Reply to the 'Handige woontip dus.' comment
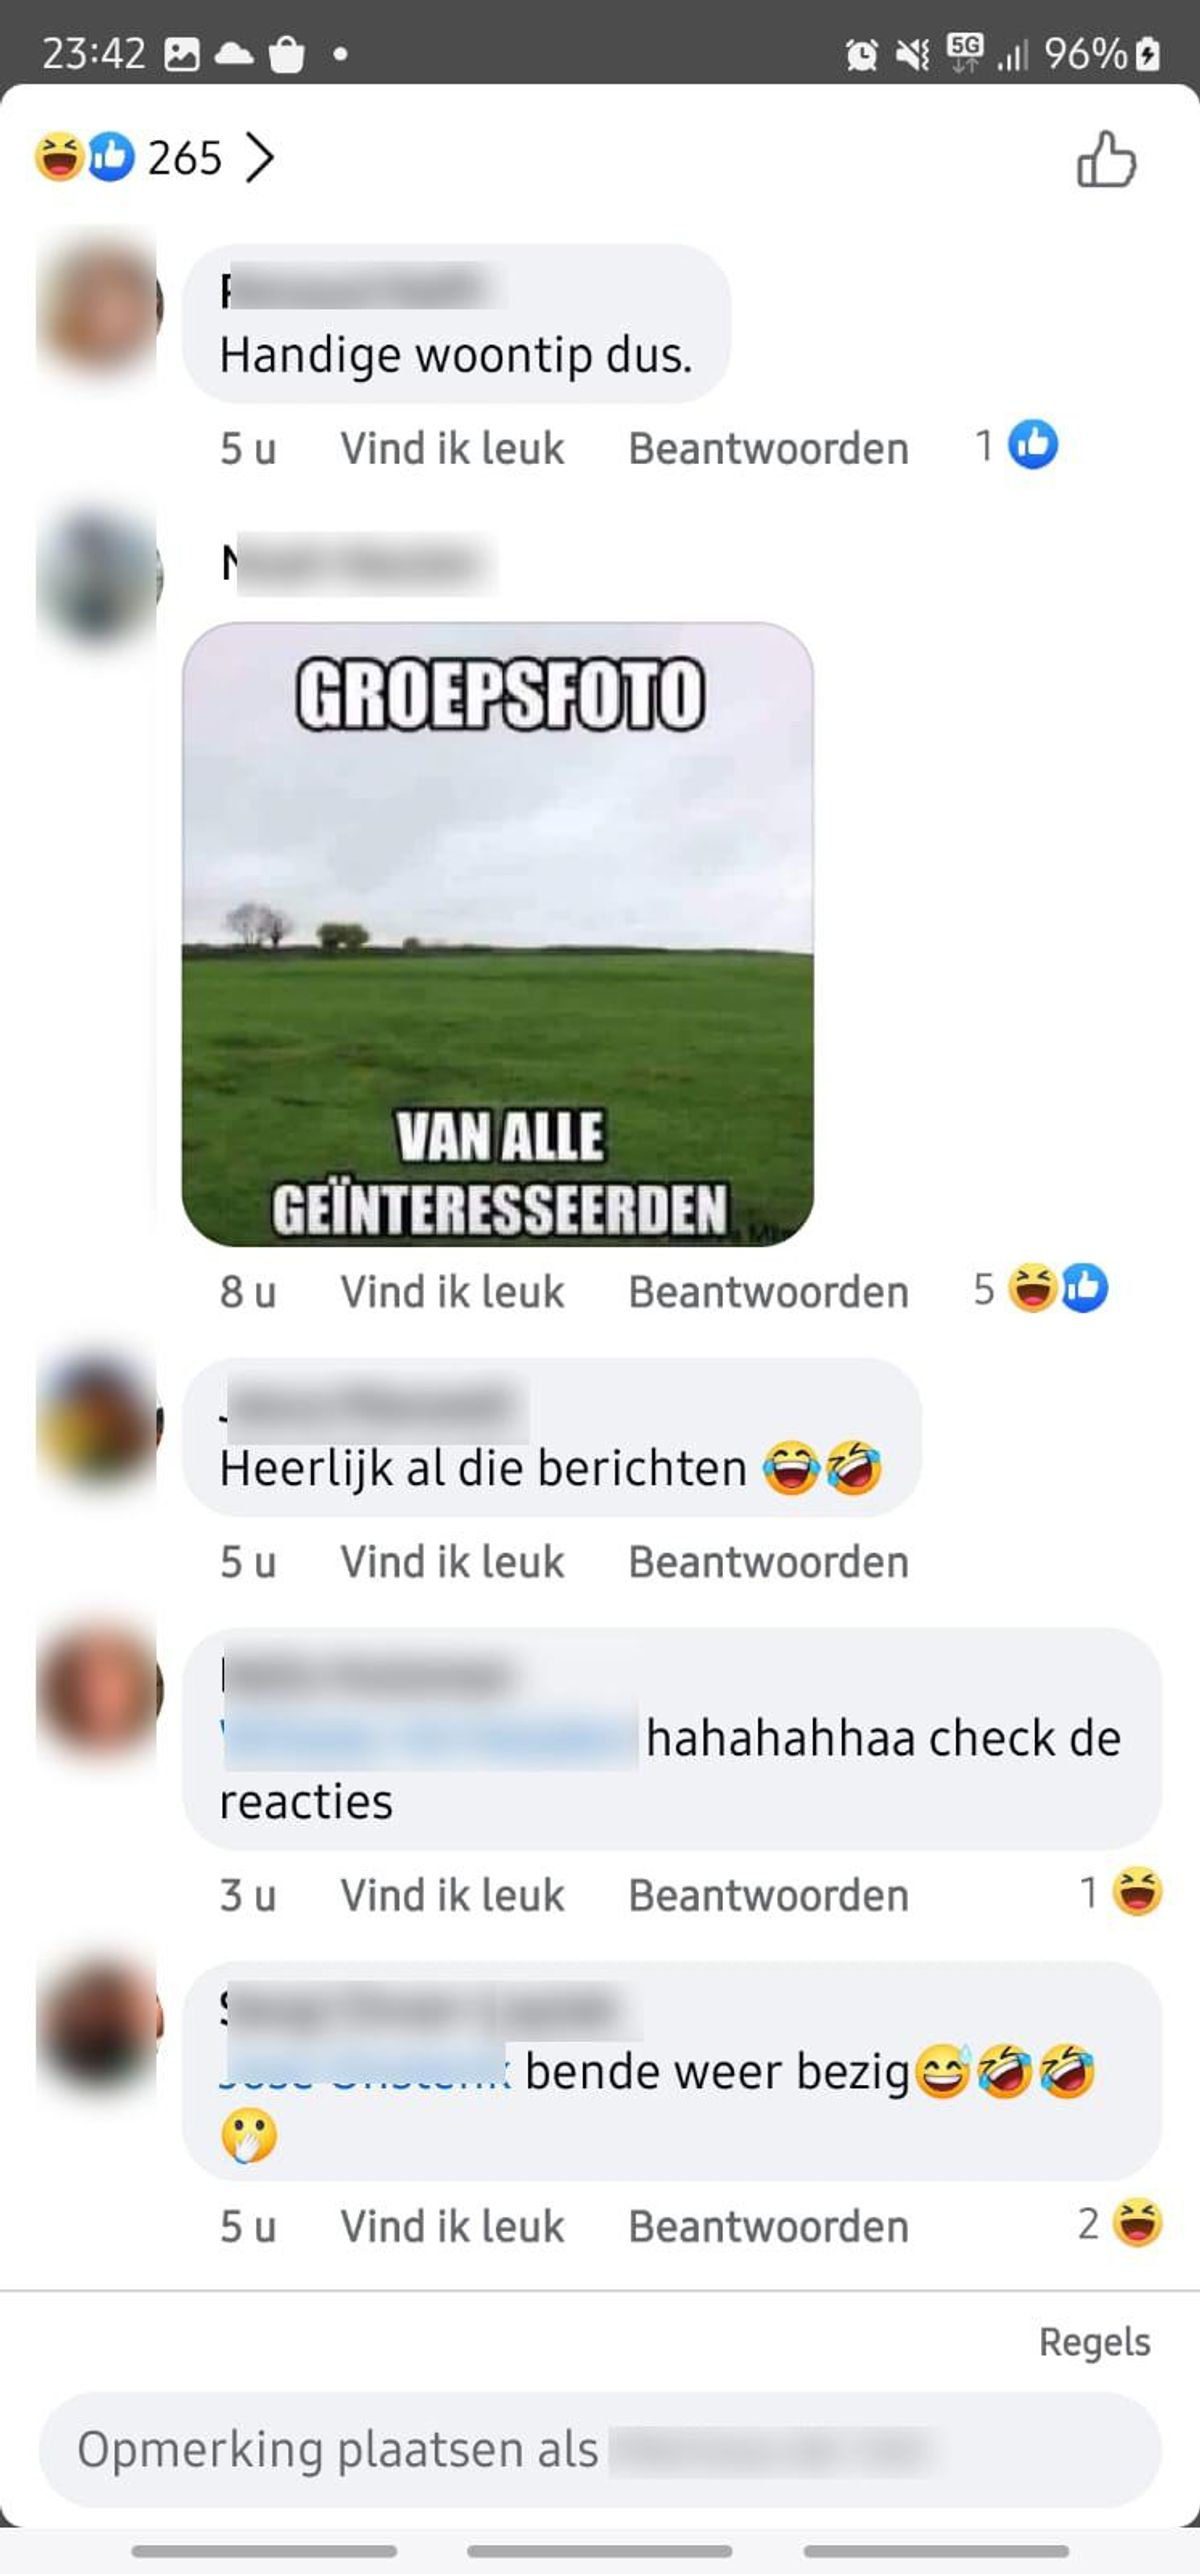1200x2574 pixels. pyautogui.click(x=768, y=448)
